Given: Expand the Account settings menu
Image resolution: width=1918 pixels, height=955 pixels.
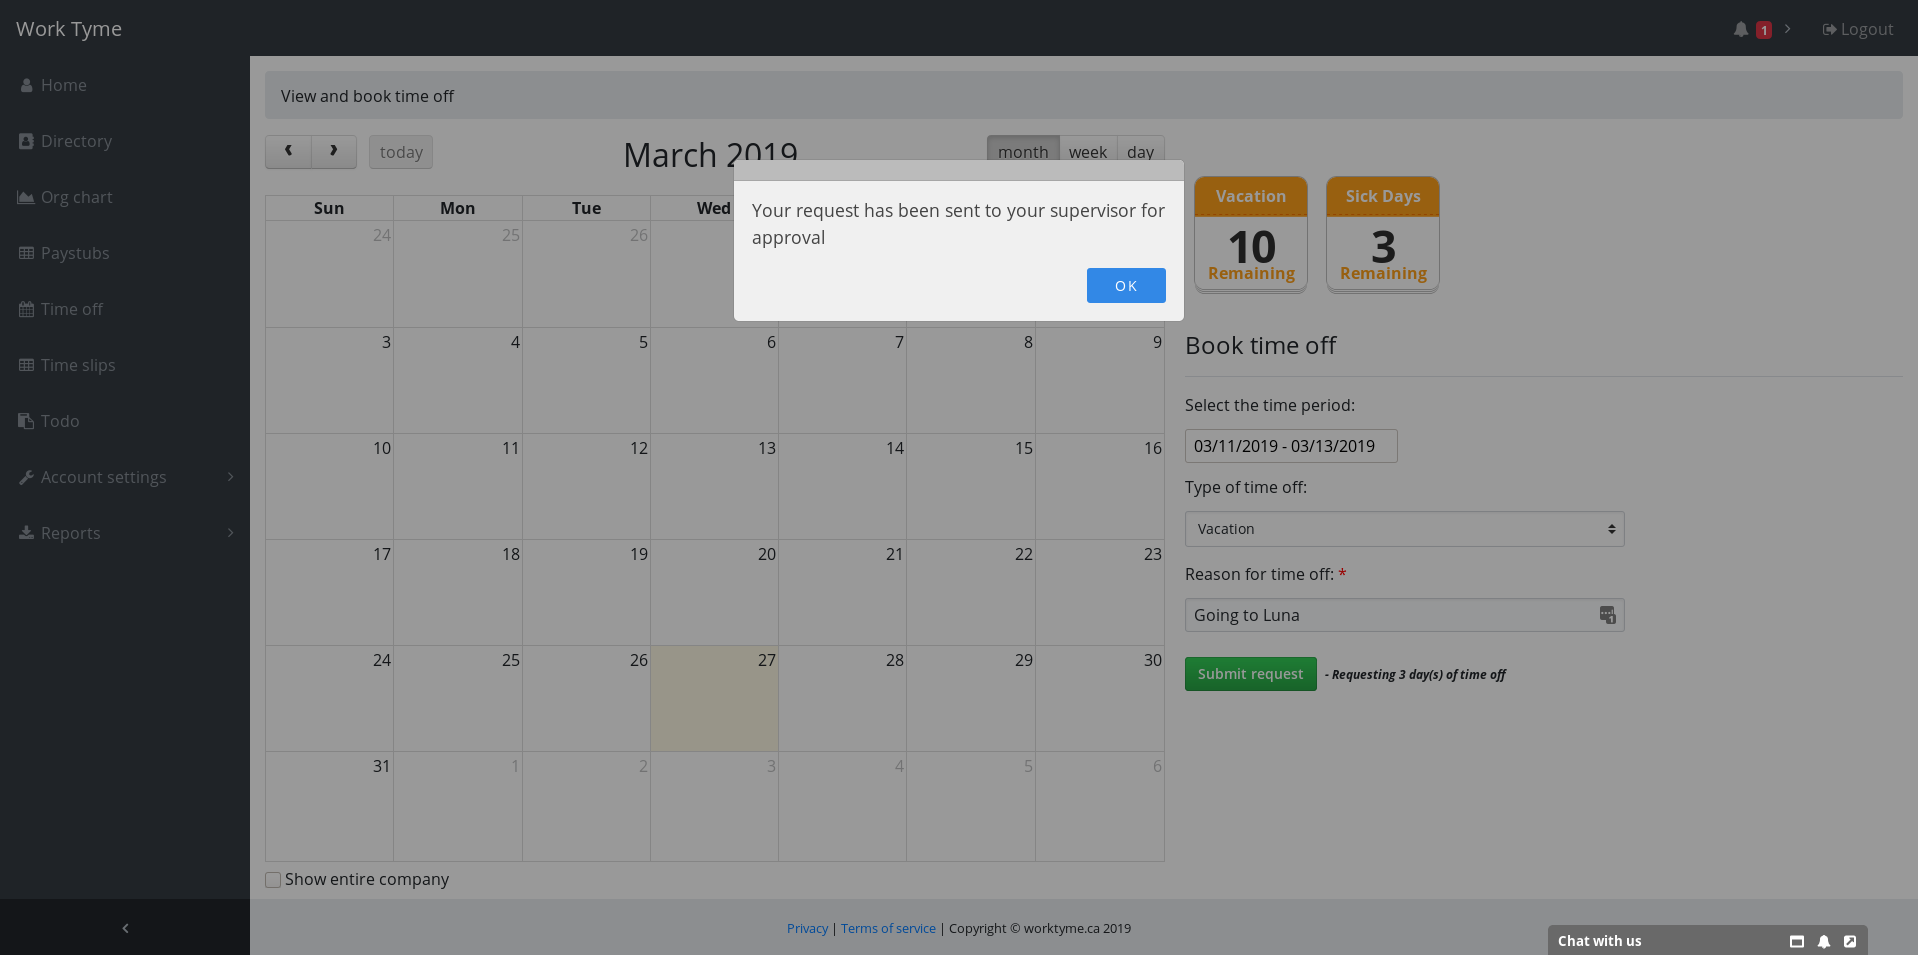Looking at the screenshot, I should tap(103, 477).
